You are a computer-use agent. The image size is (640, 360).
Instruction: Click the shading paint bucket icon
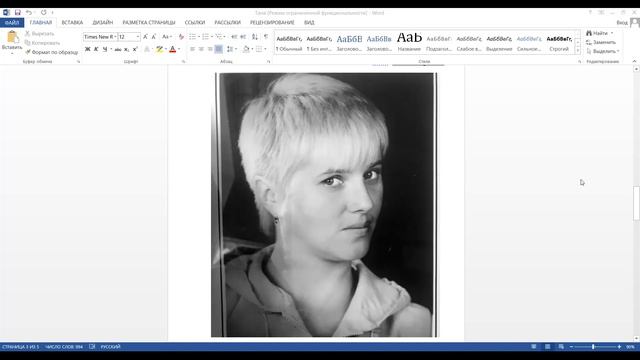(246, 49)
